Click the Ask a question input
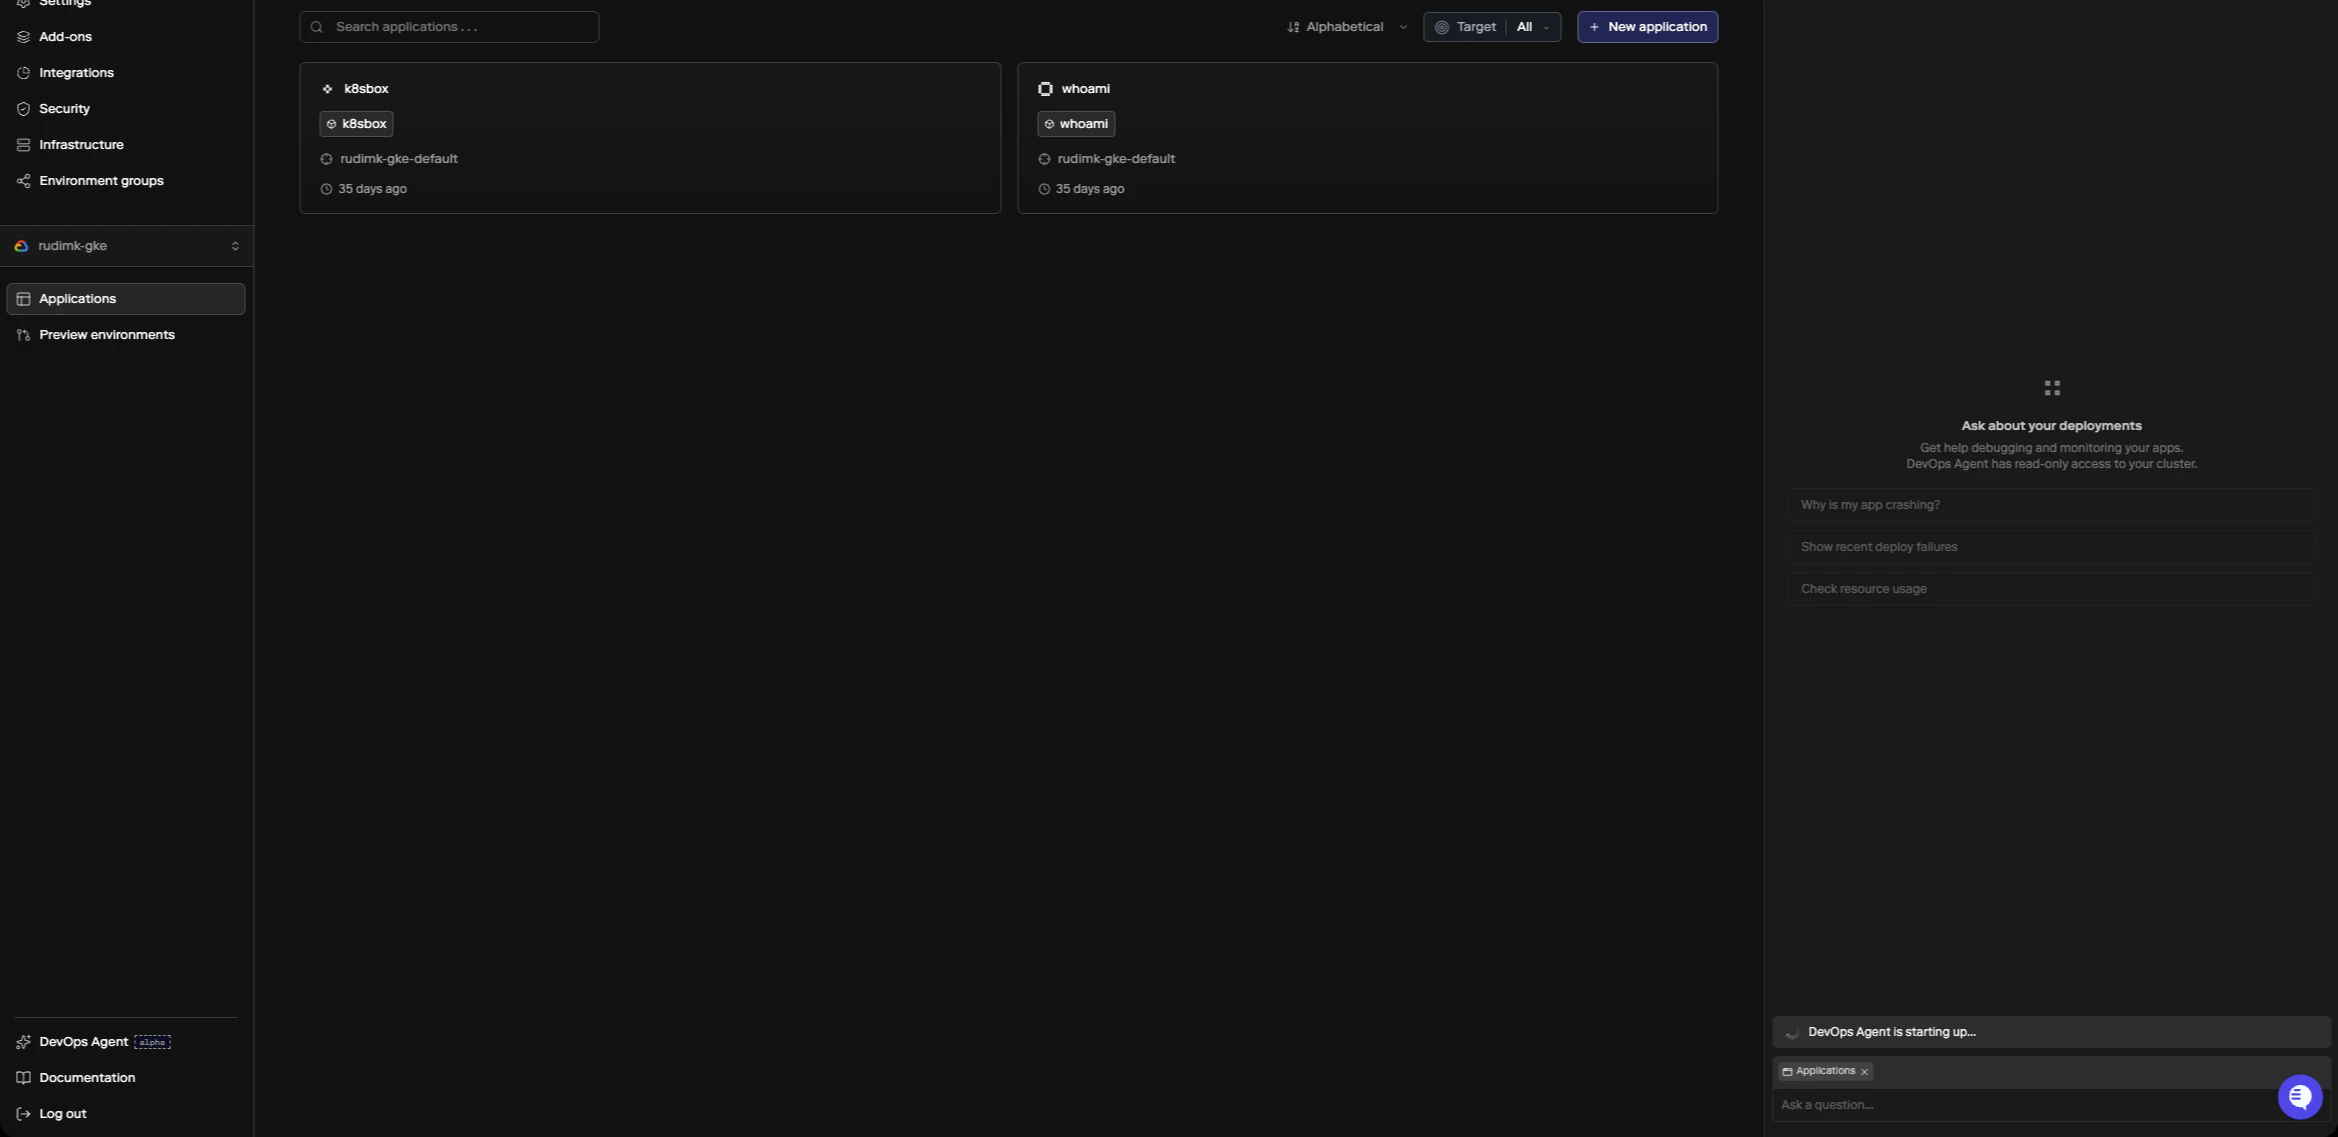The height and width of the screenshot is (1137, 2338). tap(2020, 1105)
